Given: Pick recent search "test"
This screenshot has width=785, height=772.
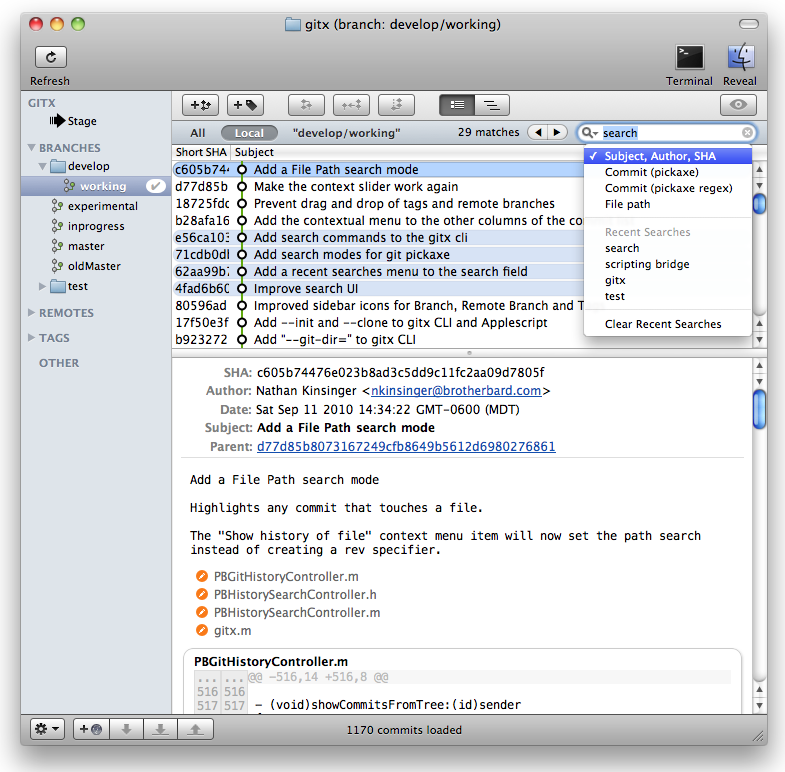Looking at the screenshot, I should tap(667, 296).
